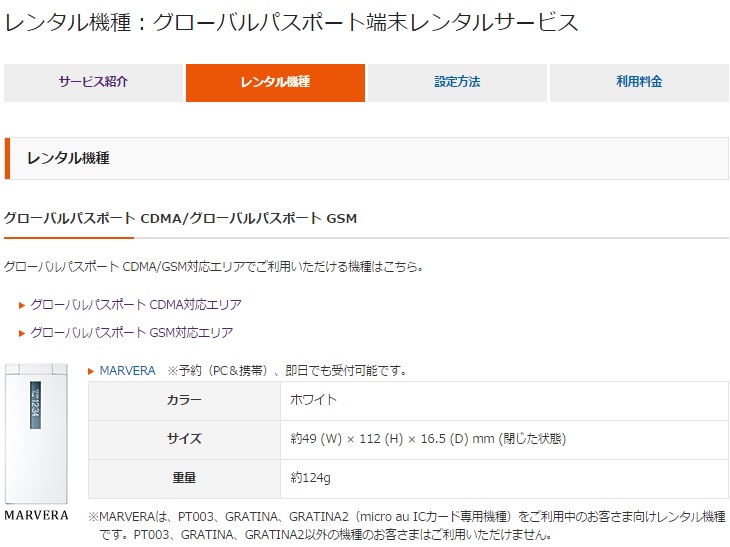Click arrow icon before MARVERA link
730x547 pixels.
pos(91,371)
